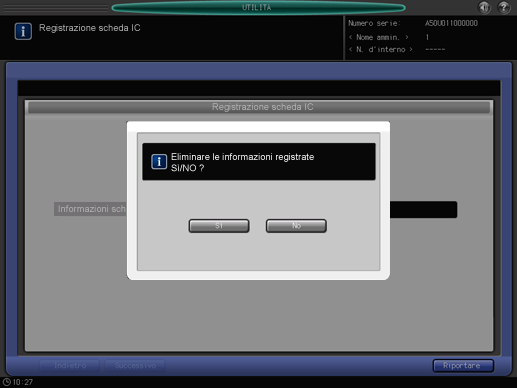Tap the speaker sound icon at top right
517x388 pixels.
[484, 7]
